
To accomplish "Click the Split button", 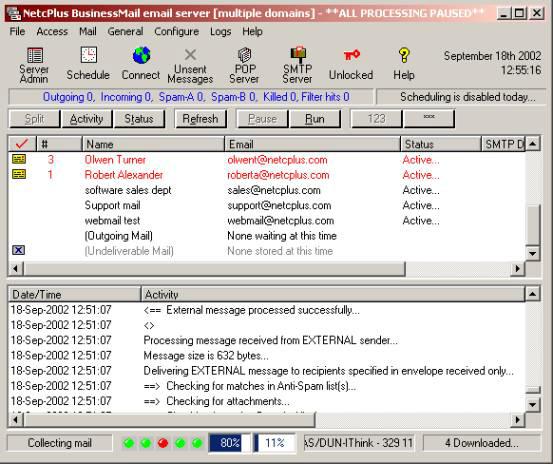I will pyautogui.click(x=35, y=119).
